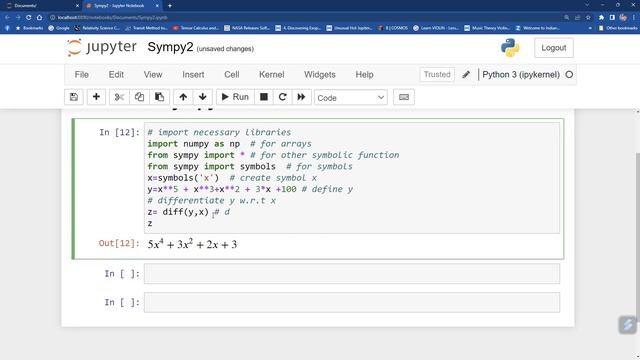Move the selected cell down
The width and height of the screenshot is (640, 360).
click(202, 97)
